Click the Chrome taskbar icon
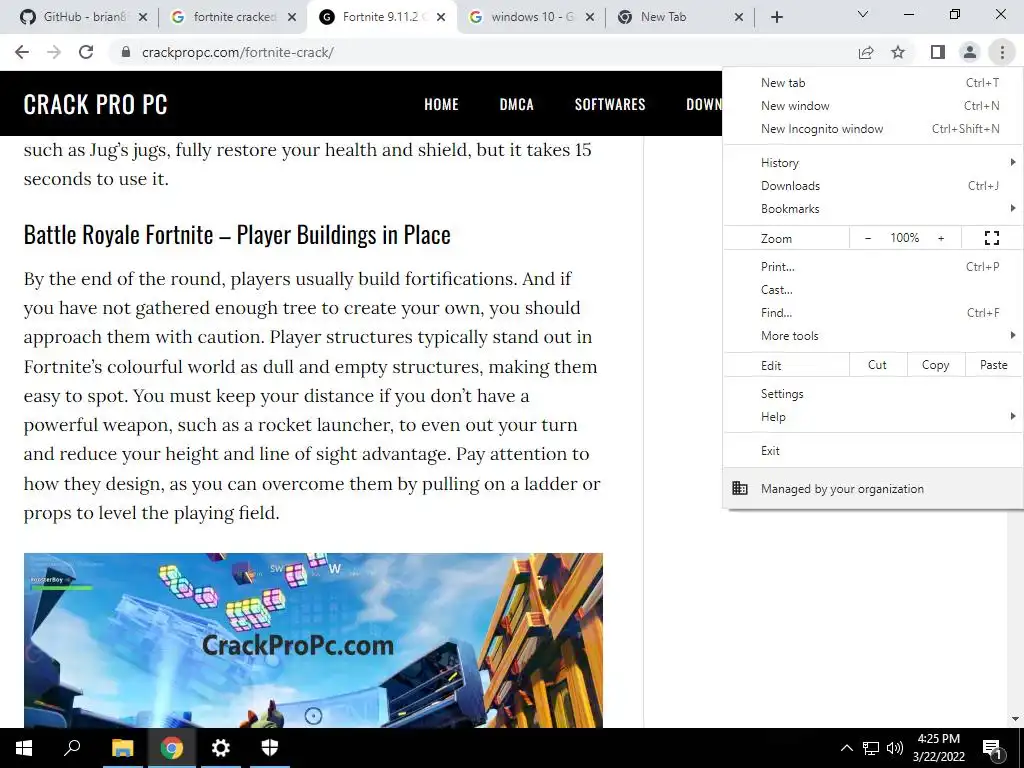The width and height of the screenshot is (1024, 768). click(x=172, y=748)
